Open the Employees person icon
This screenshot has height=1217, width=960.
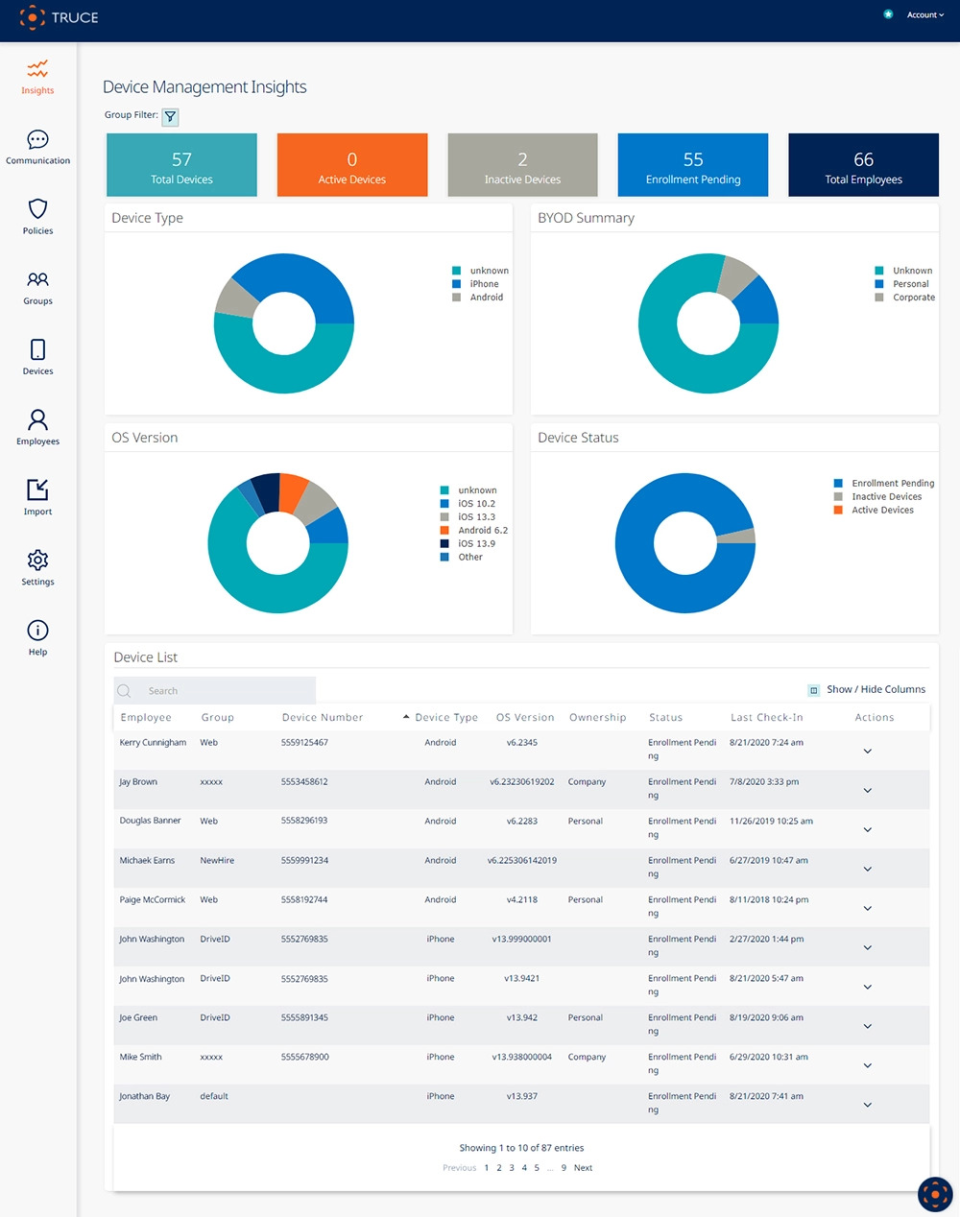point(37,420)
